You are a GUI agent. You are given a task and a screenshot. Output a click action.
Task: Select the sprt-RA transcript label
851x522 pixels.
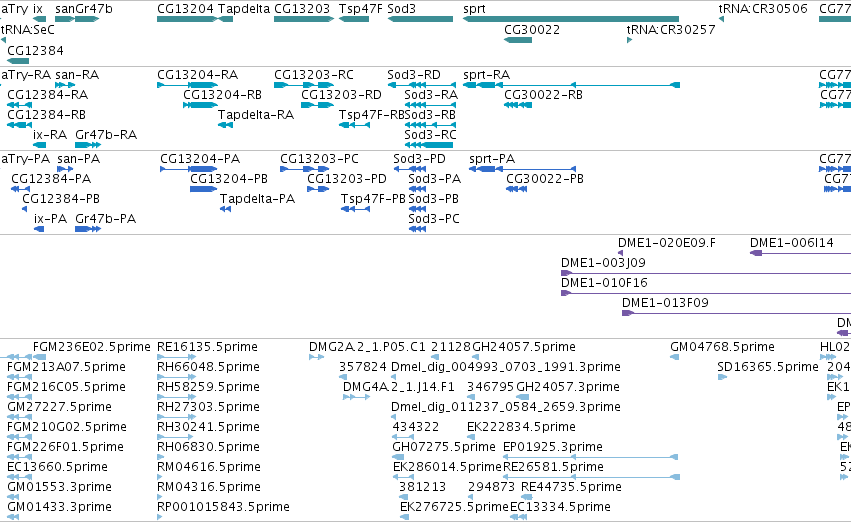tap(487, 75)
